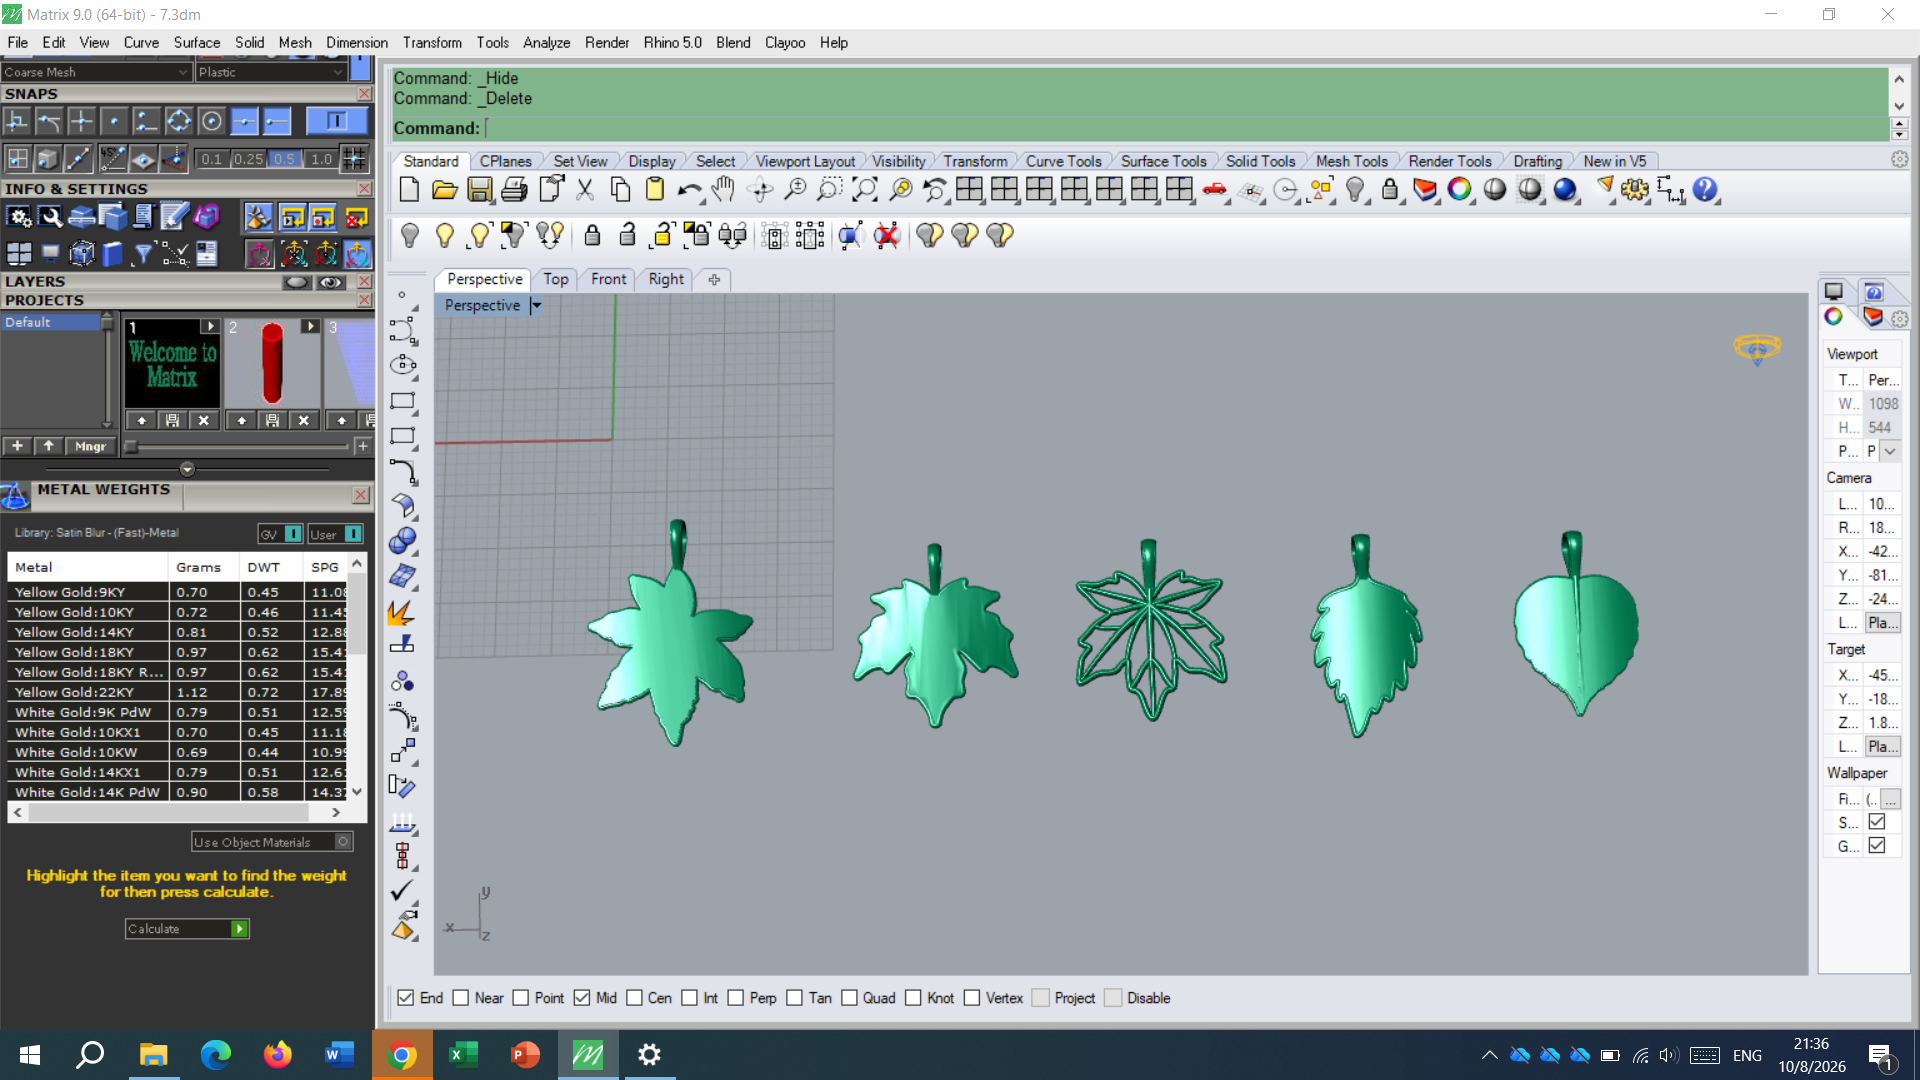Disable the End object snap
Image resolution: width=1920 pixels, height=1080 pixels.
point(405,998)
